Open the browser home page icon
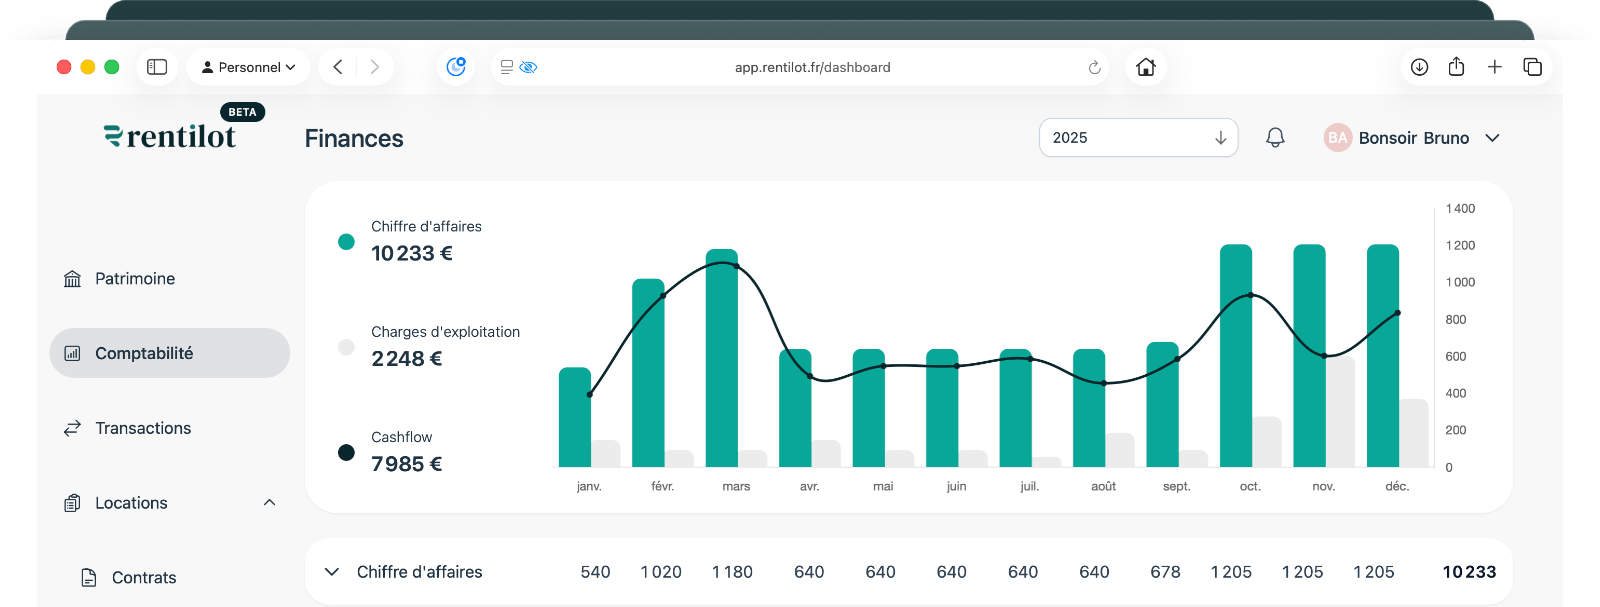This screenshot has width=1600, height=607. [x=1146, y=67]
